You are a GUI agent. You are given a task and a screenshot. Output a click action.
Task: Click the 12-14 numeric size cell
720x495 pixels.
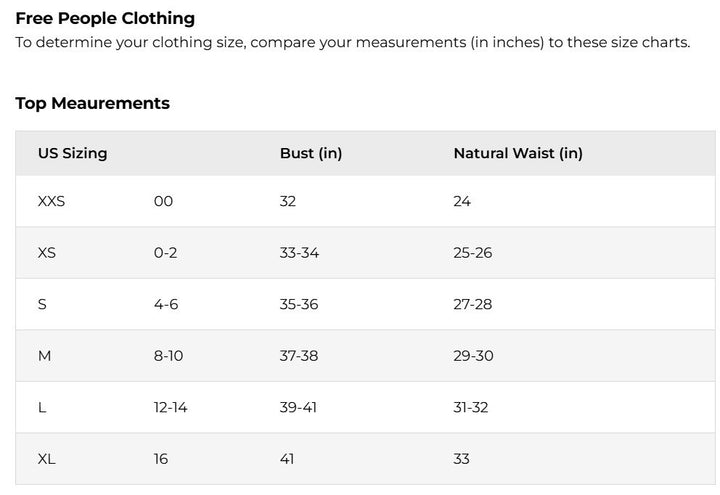pos(170,408)
